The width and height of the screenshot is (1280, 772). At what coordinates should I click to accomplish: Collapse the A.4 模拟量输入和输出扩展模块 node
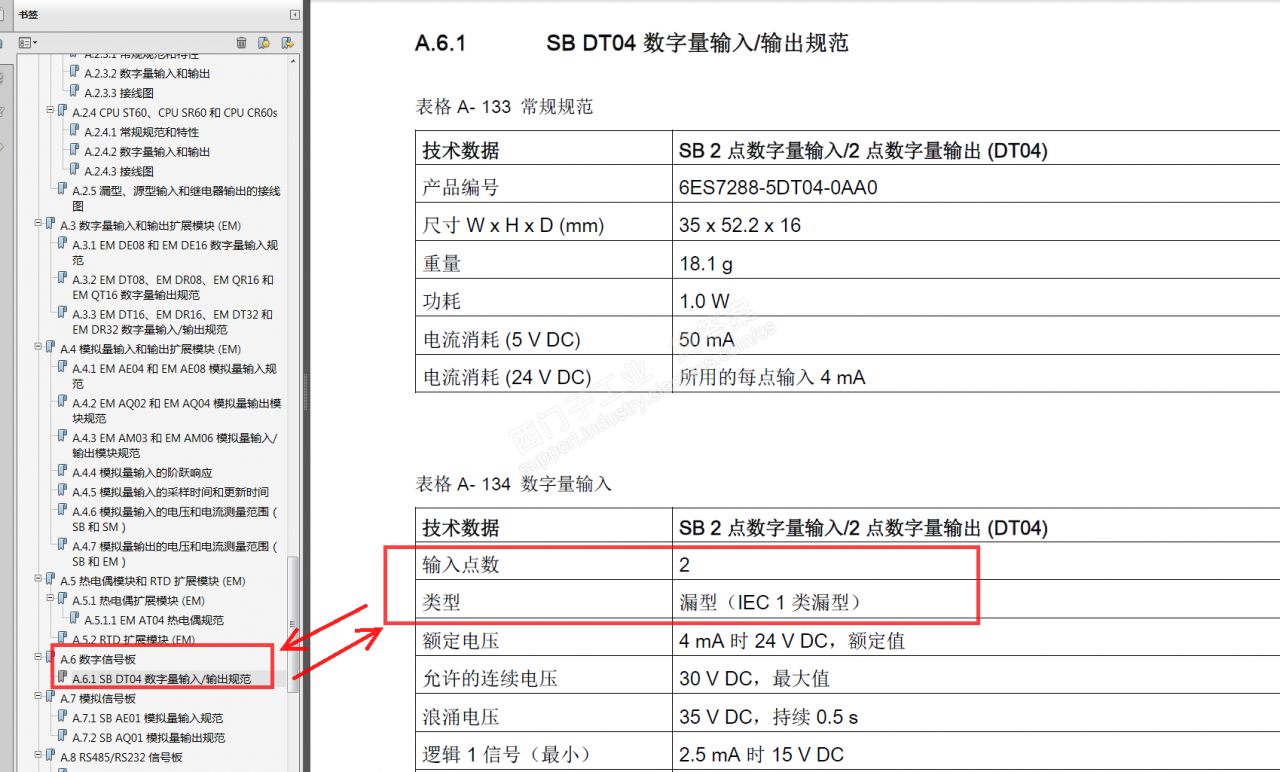pyautogui.click(x=38, y=347)
